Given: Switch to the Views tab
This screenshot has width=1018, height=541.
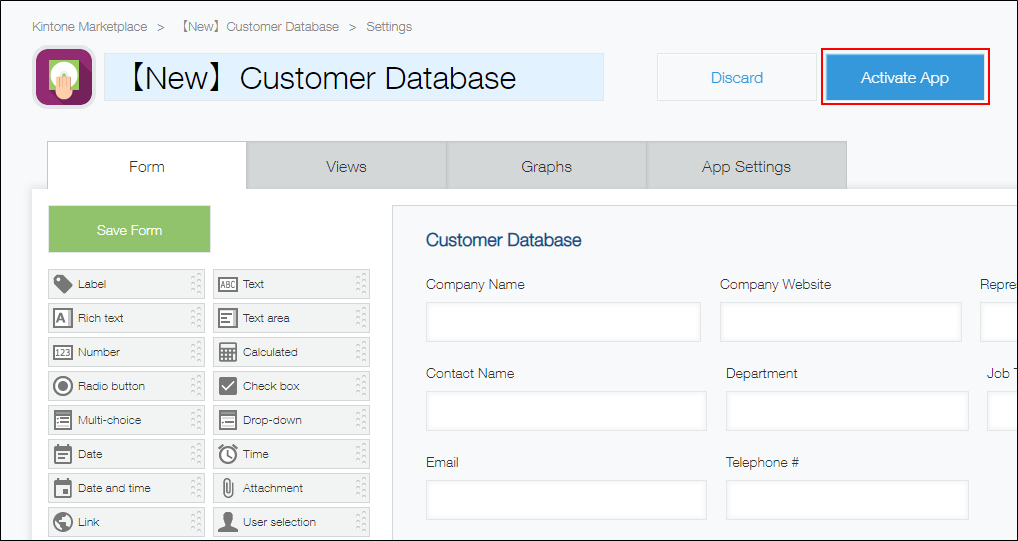Looking at the screenshot, I should coord(346,167).
